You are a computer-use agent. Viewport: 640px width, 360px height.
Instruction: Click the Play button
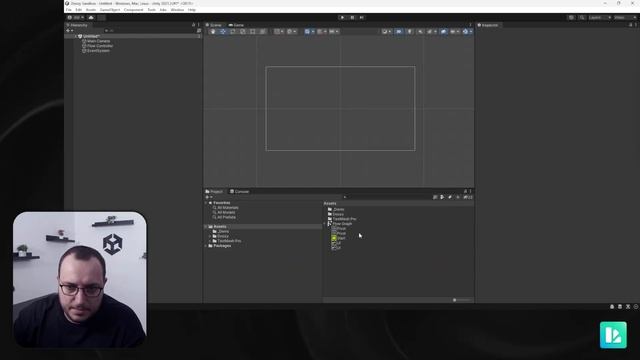click(x=342, y=18)
